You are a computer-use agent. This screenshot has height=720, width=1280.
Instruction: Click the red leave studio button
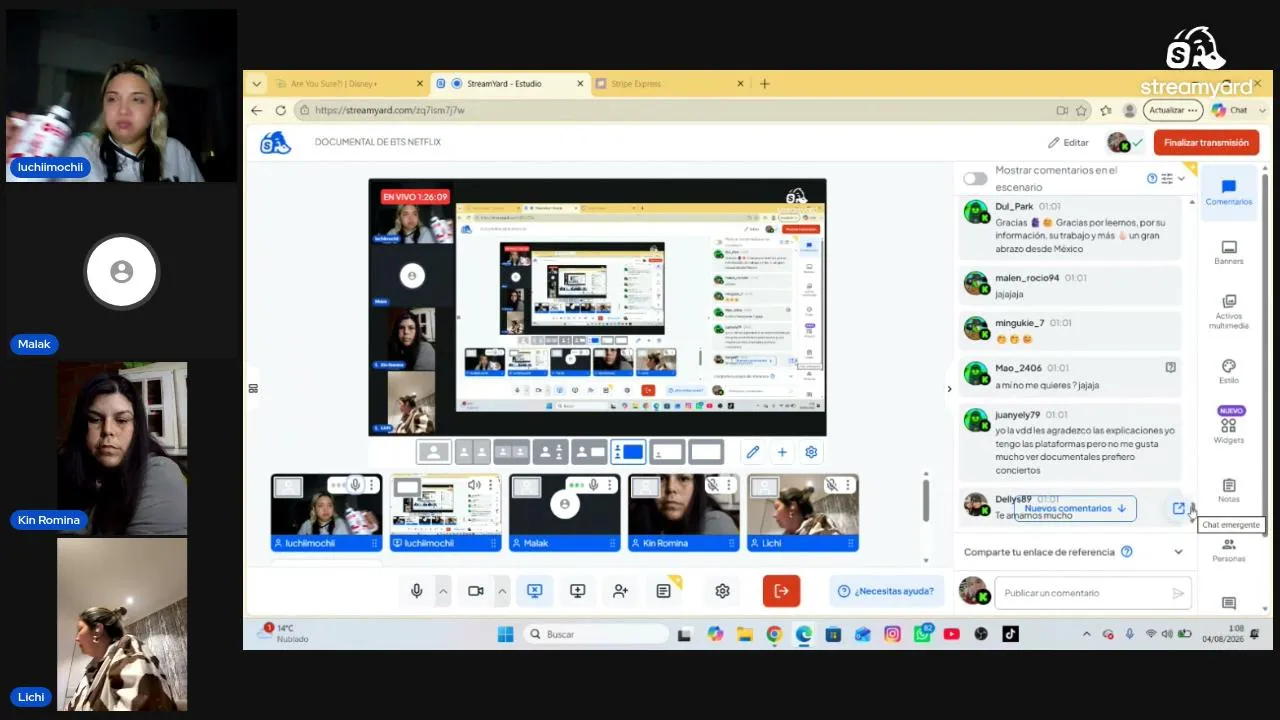(781, 591)
